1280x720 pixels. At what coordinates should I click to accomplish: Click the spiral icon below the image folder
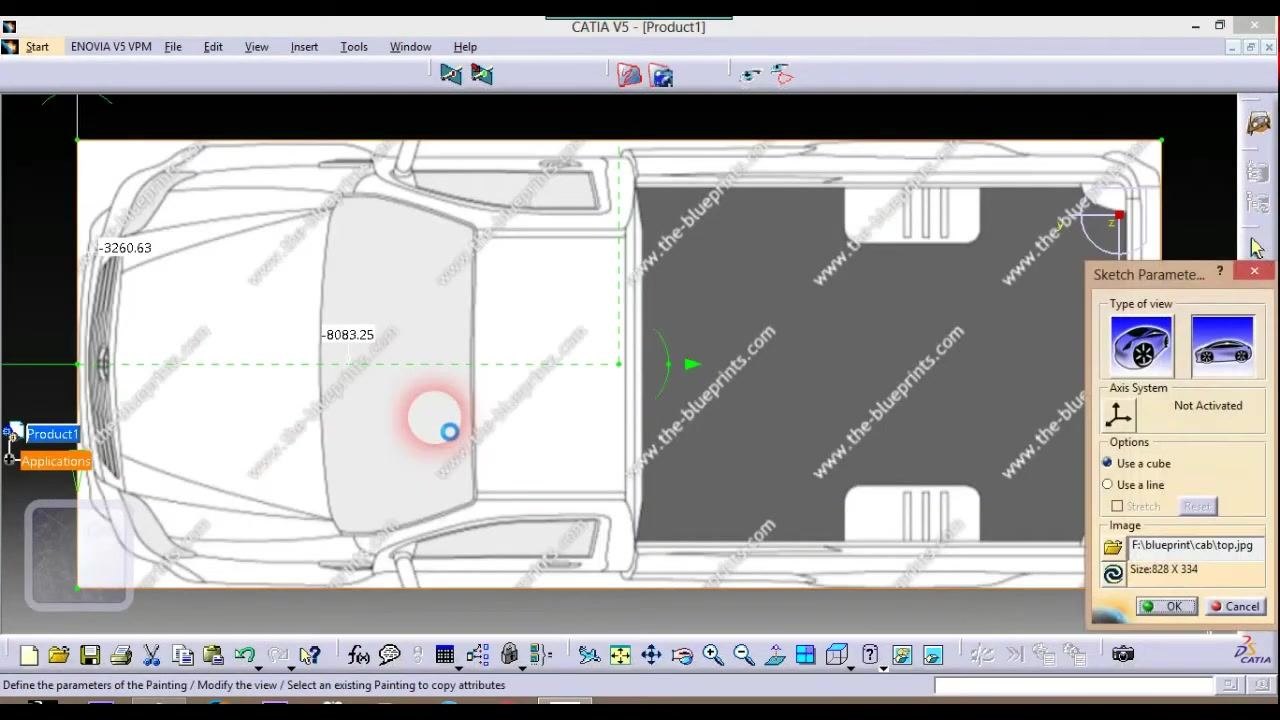pos(1113,573)
